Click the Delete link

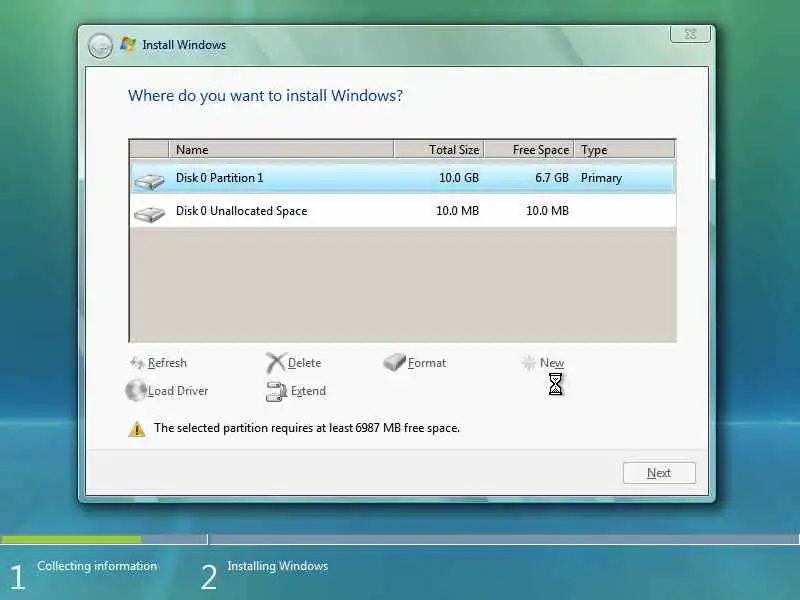305,363
